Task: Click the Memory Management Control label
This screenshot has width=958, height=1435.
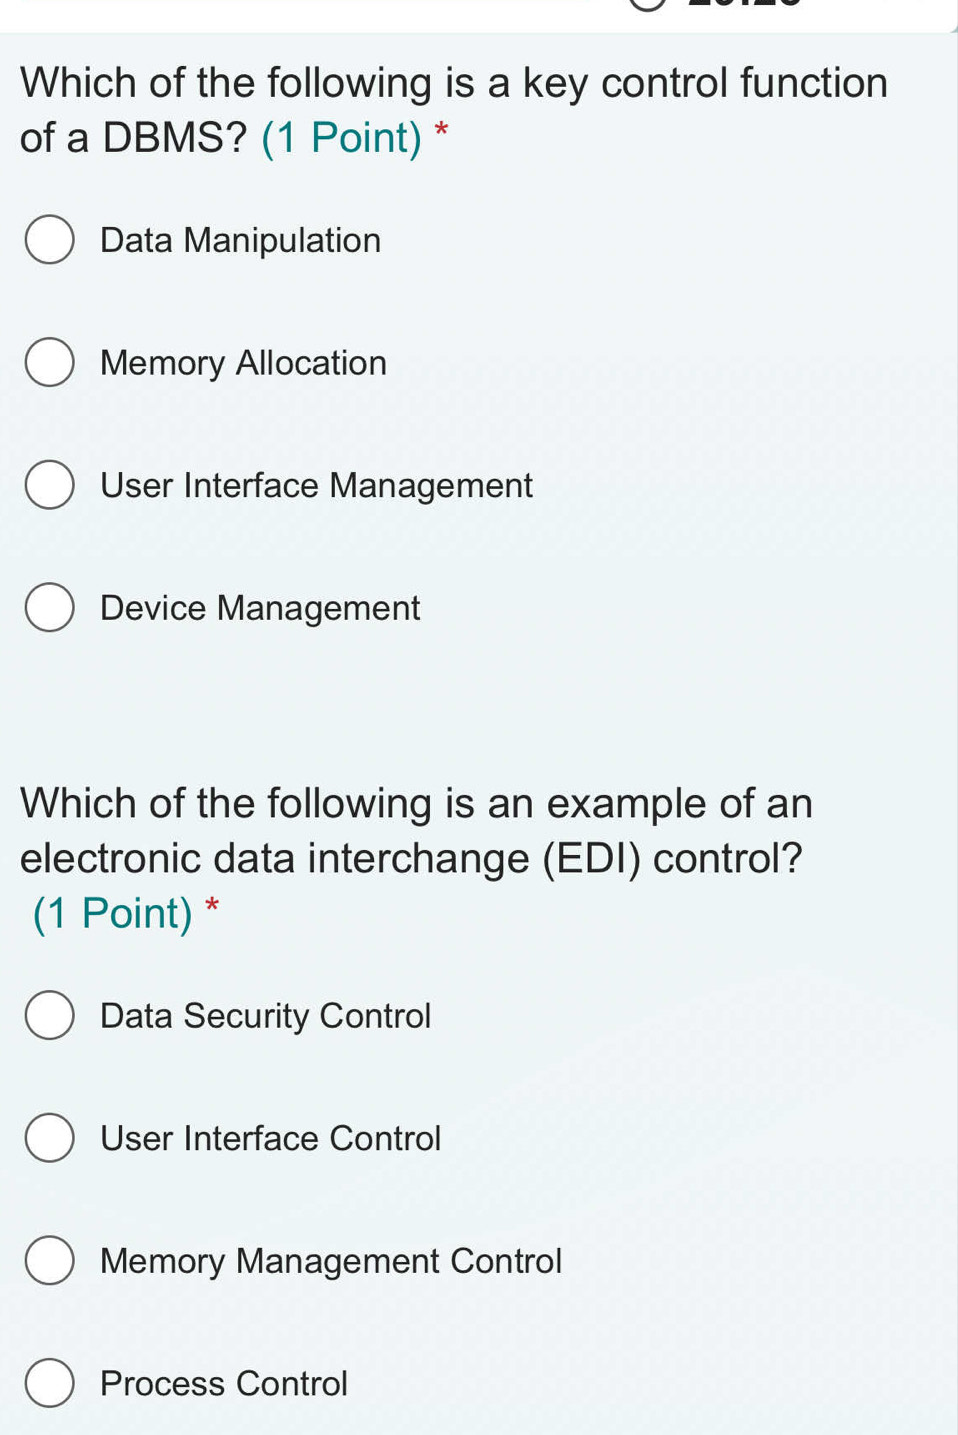Action: coord(330,1261)
